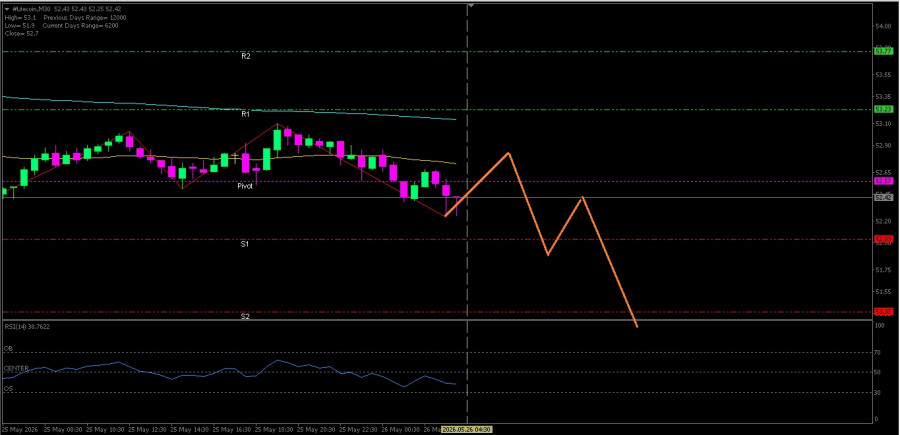This screenshot has width=900, height=435.
Task: Click the 100 level on RSI scale
Action: 880,325
